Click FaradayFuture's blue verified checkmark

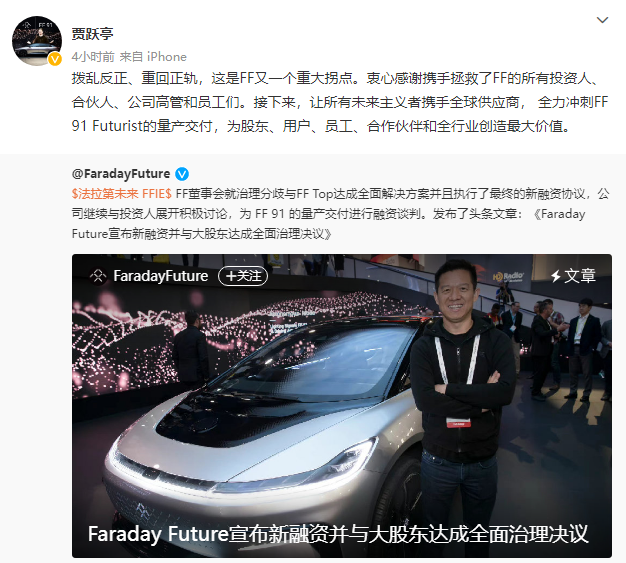click(x=182, y=174)
